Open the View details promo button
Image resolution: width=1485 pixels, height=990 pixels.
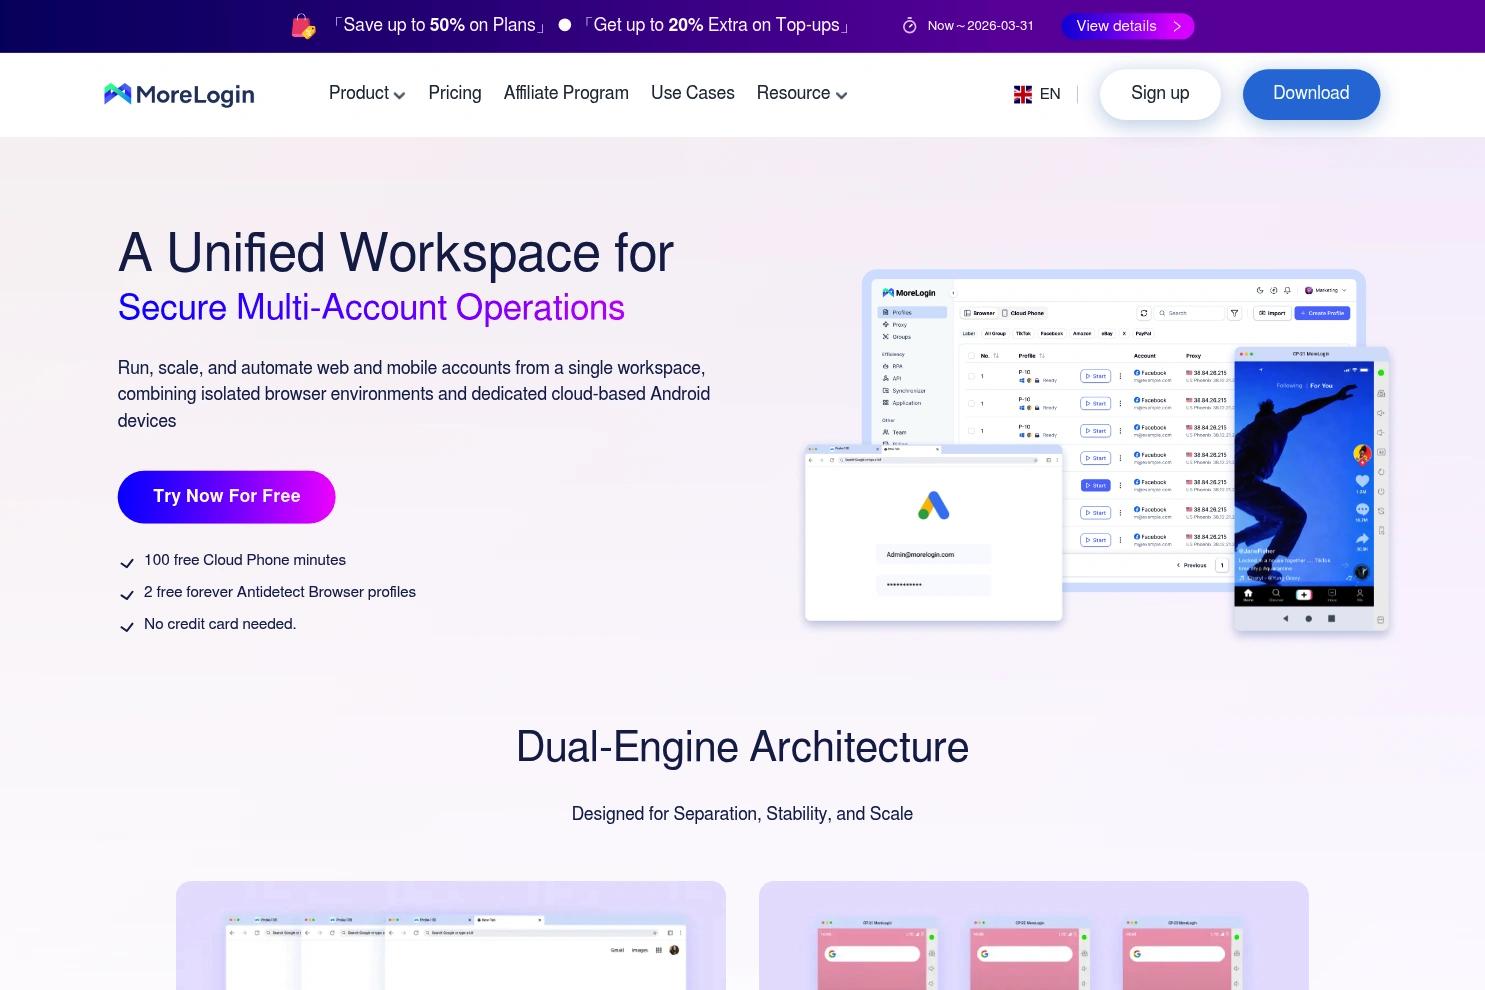click(x=1128, y=26)
